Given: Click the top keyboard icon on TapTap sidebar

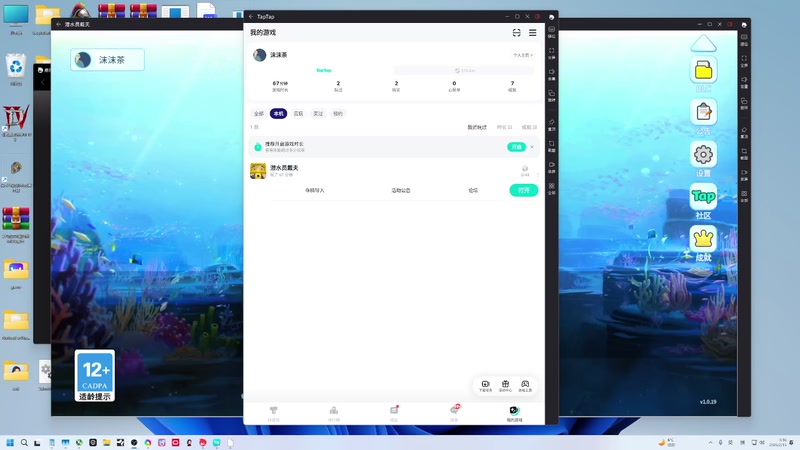Looking at the screenshot, I should [x=552, y=32].
